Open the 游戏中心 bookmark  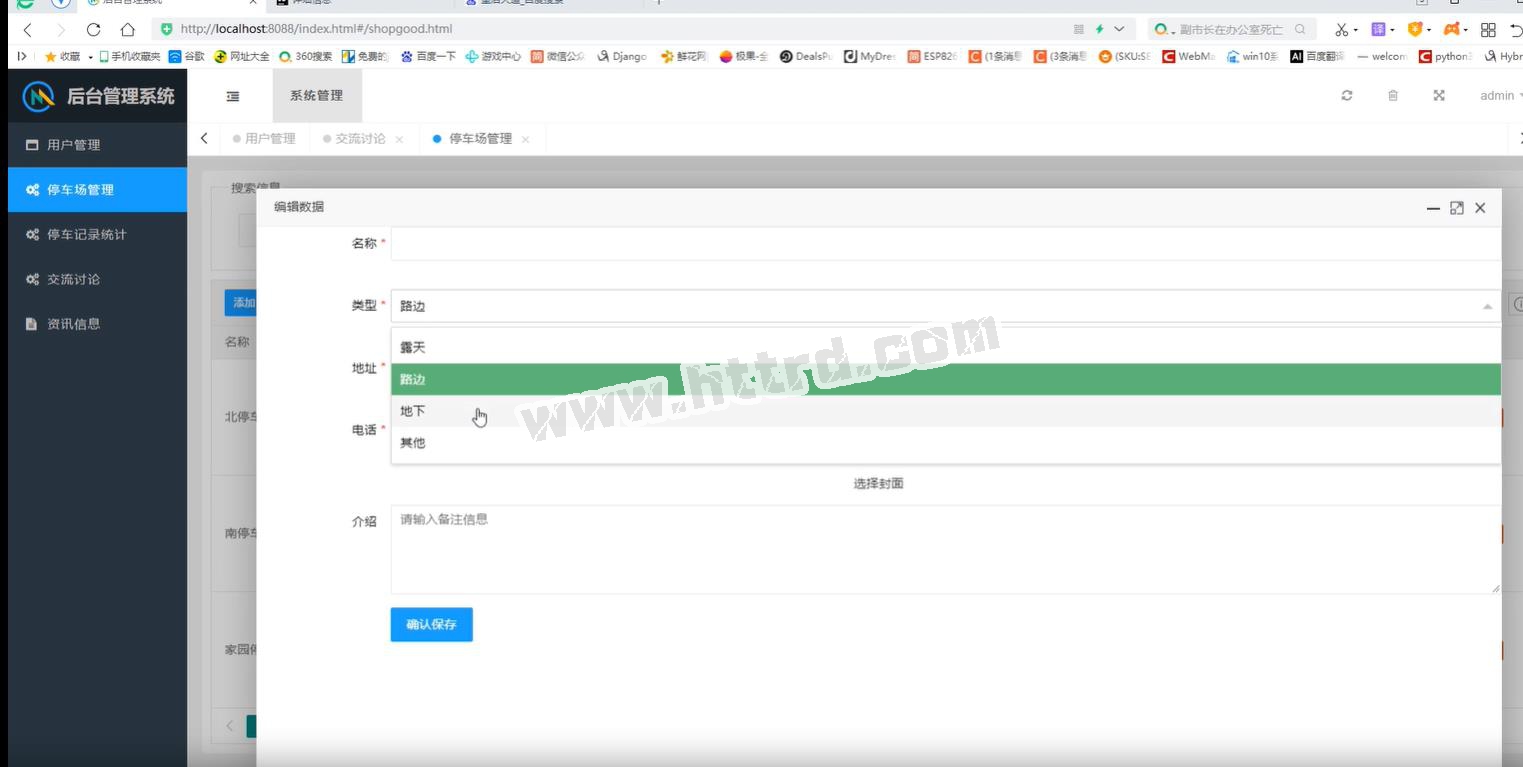(x=493, y=57)
